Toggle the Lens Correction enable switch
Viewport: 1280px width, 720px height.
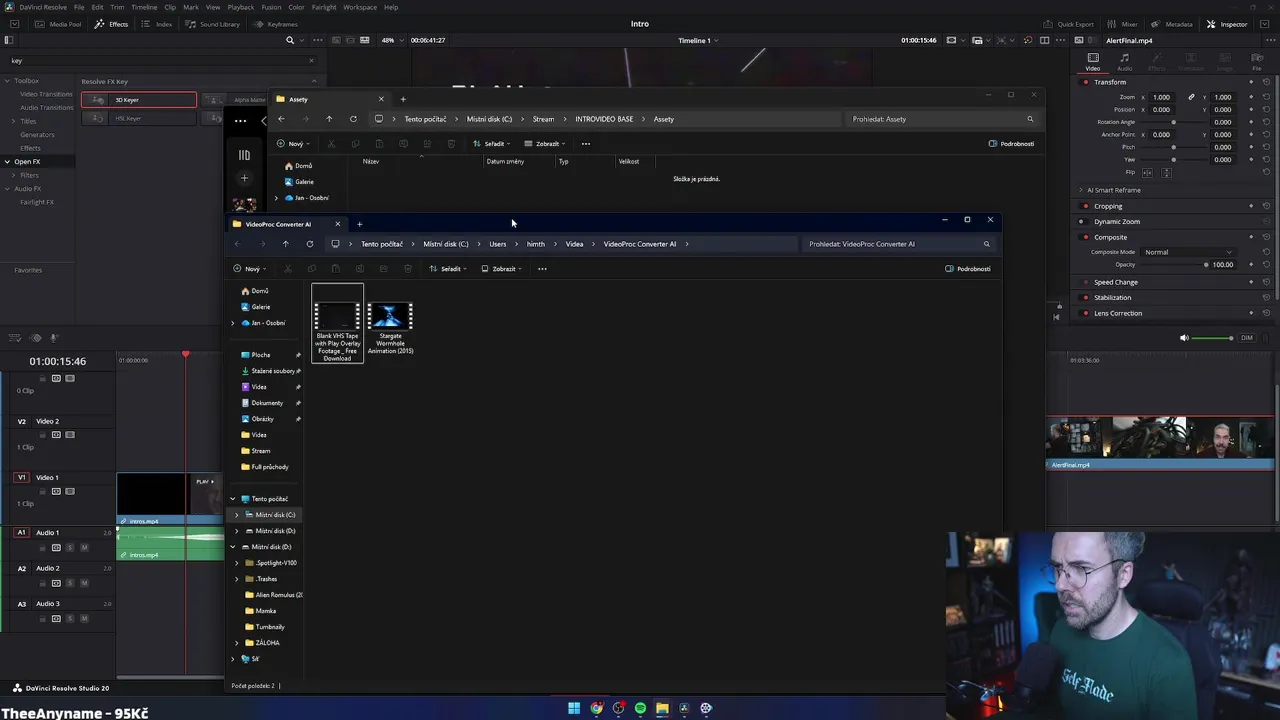[x=1085, y=313]
